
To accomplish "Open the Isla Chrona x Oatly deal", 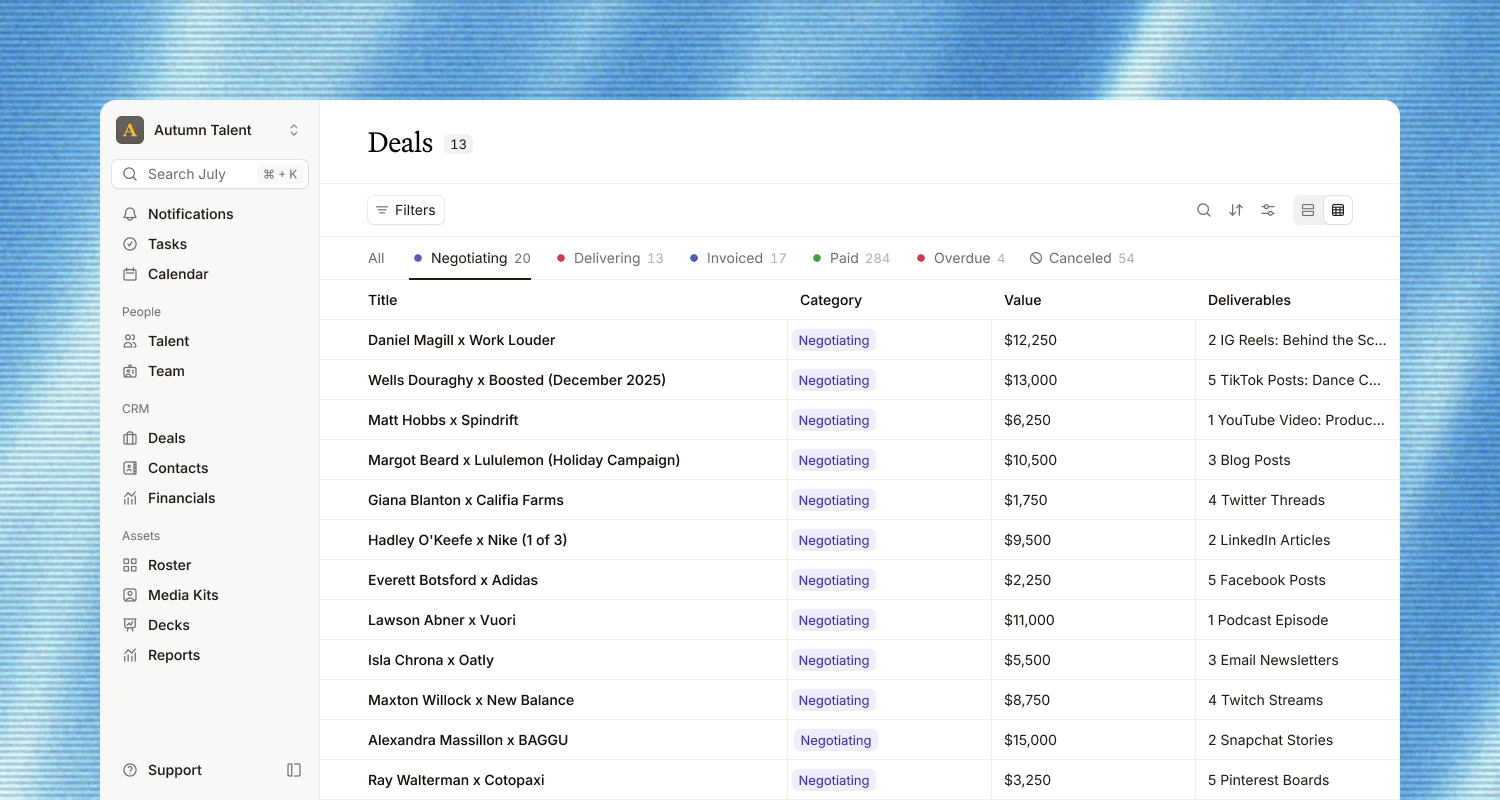I will pos(431,660).
